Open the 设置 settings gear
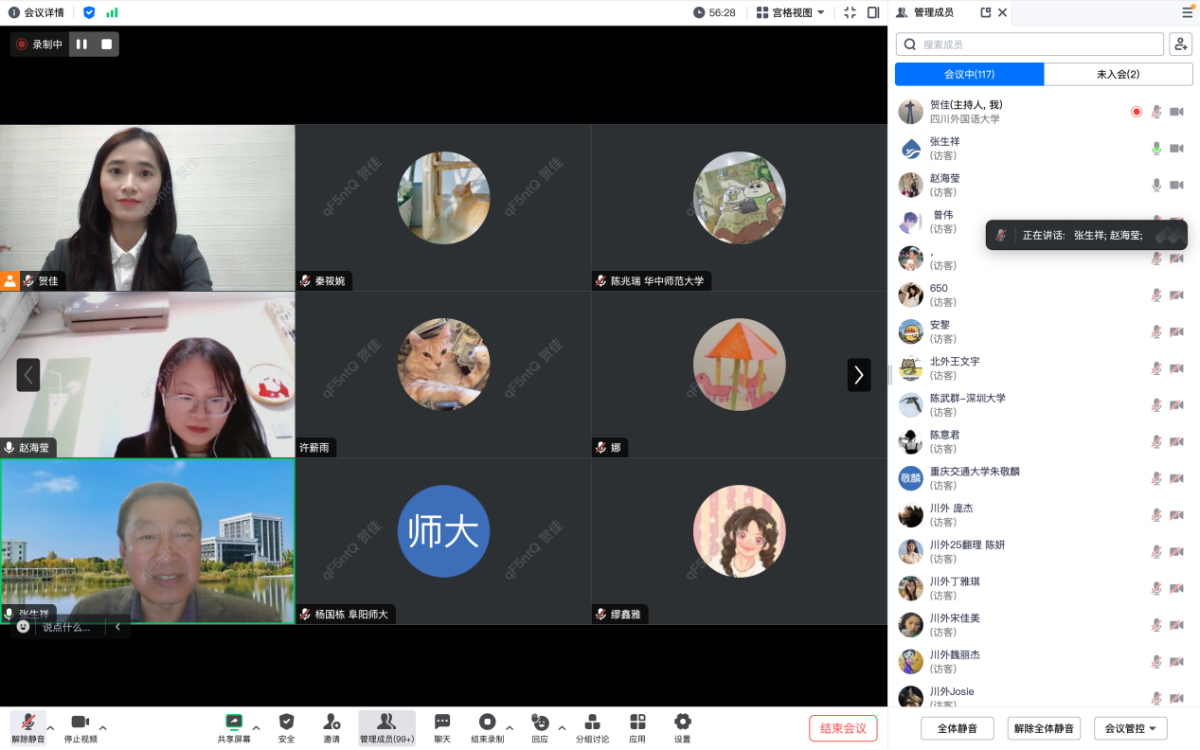Image resolution: width=1200 pixels, height=750 pixels. [x=682, y=722]
